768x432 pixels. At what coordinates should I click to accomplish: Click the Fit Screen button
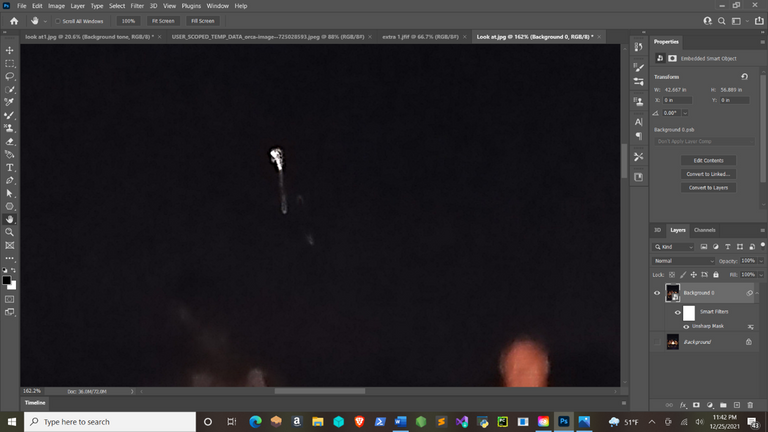pos(163,21)
